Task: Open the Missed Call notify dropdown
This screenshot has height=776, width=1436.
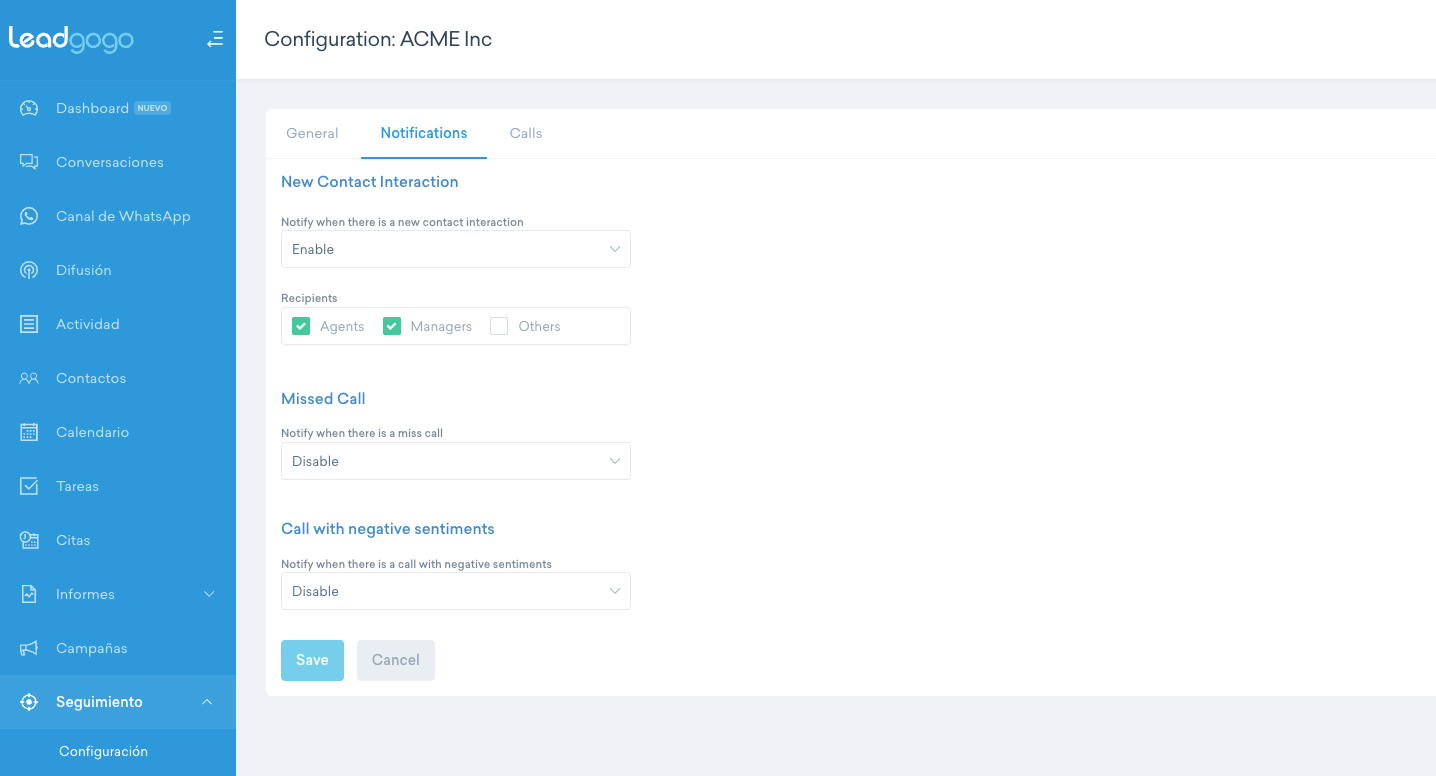Action: tap(455, 461)
